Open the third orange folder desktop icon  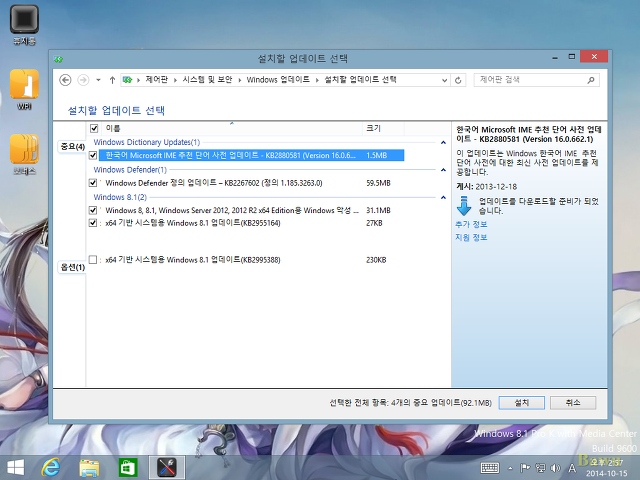pyautogui.click(x=24, y=155)
